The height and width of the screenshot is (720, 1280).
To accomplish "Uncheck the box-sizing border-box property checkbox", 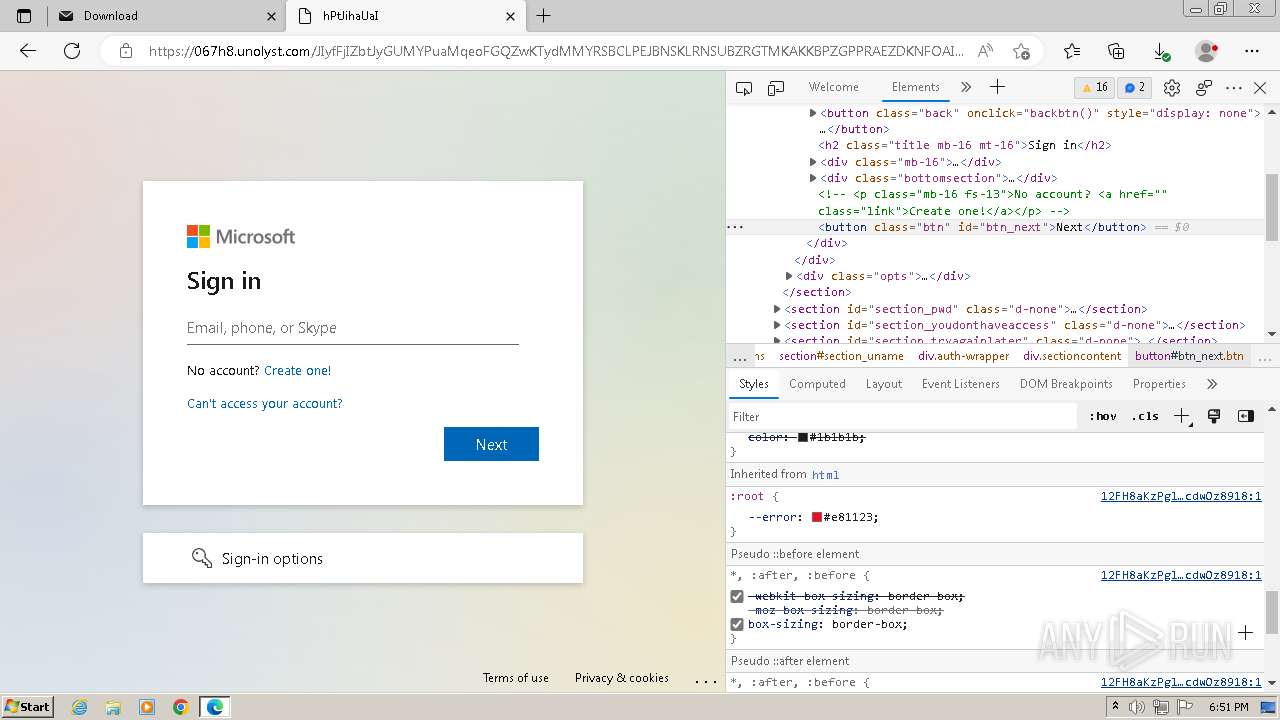I will coord(737,625).
